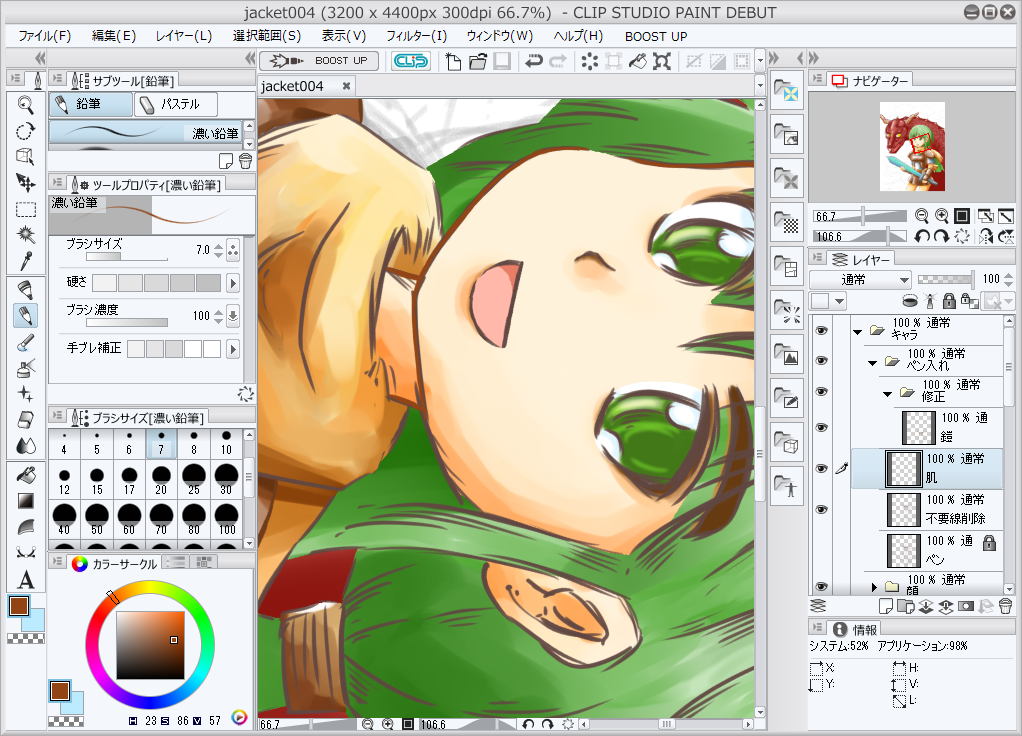Select the Zoom magnifier tool
Viewport: 1022px width, 736px height.
pos(25,104)
